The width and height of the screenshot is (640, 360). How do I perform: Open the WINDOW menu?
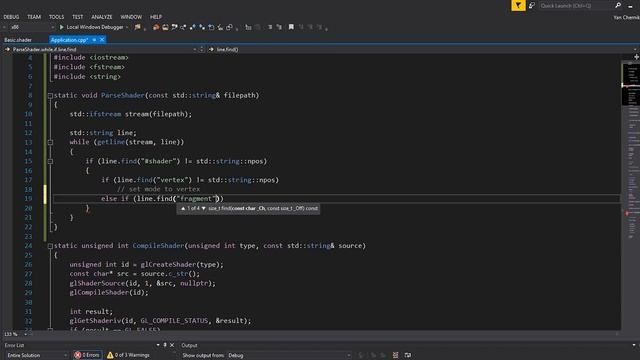pyautogui.click(x=131, y=17)
